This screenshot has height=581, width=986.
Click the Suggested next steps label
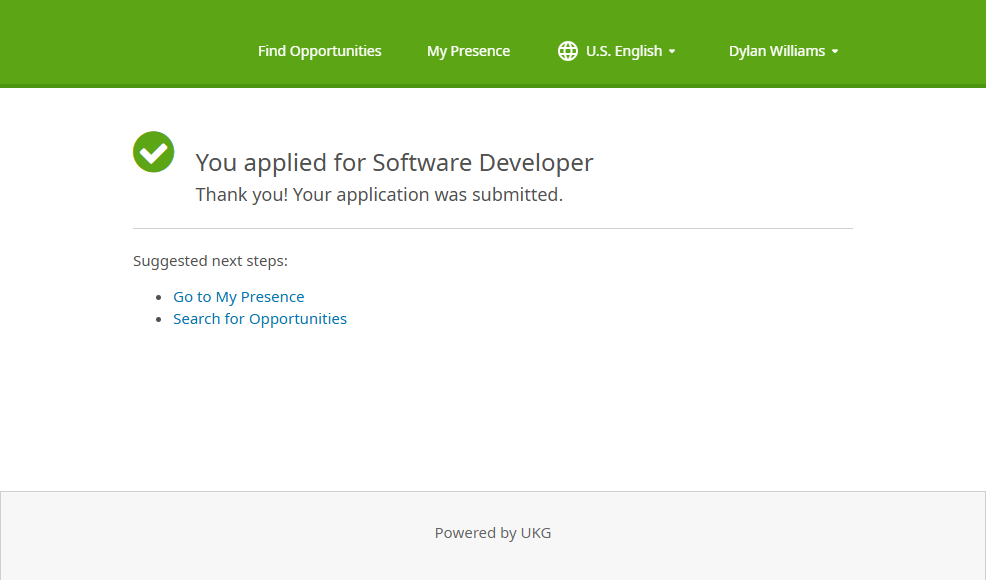(210, 261)
